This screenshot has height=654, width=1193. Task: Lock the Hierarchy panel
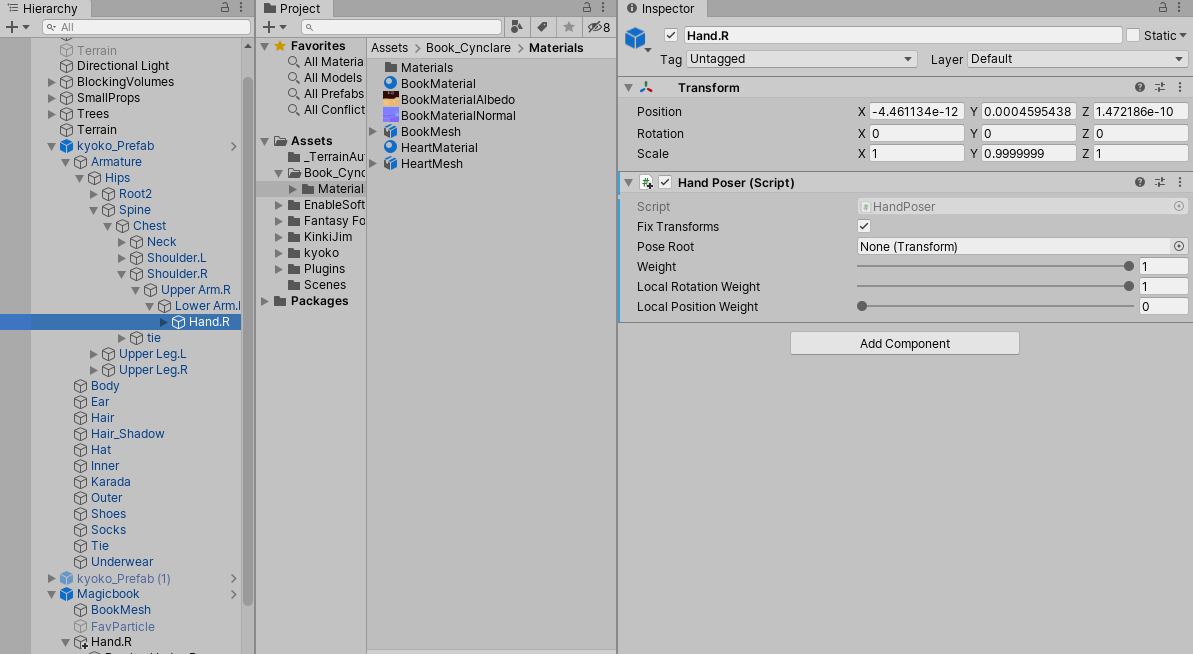[225, 8]
